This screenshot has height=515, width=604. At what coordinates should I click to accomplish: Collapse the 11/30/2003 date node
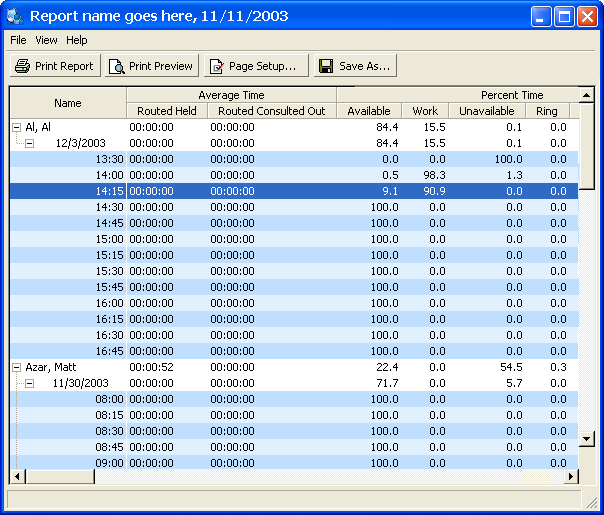pyautogui.click(x=29, y=383)
